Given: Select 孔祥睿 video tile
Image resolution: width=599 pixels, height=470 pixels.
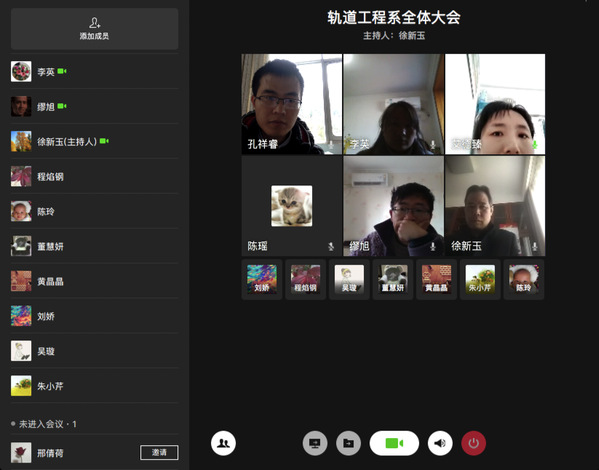Looking at the screenshot, I should tap(291, 104).
